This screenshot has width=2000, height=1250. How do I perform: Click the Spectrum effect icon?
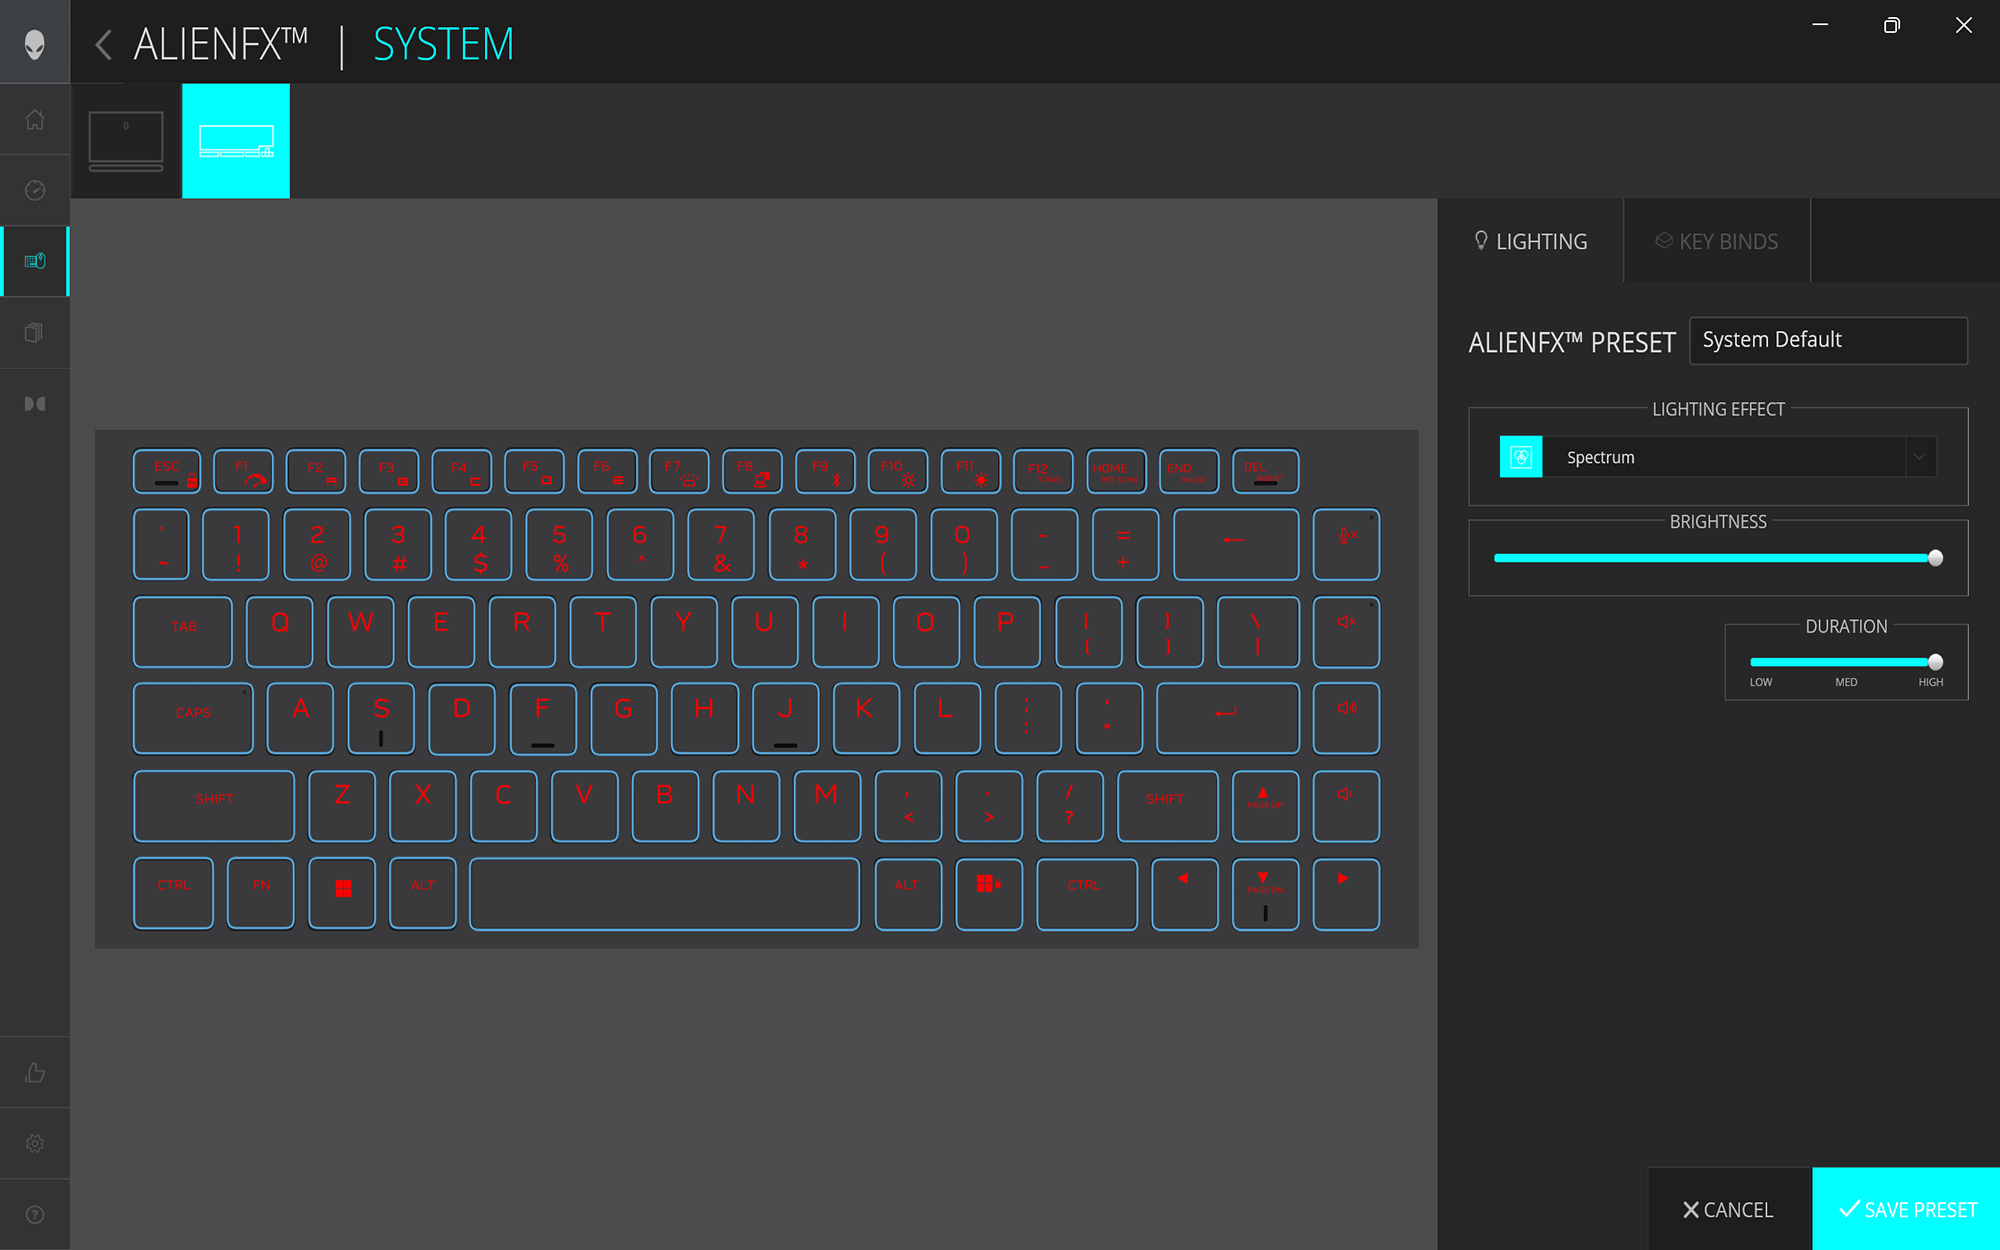point(1521,457)
